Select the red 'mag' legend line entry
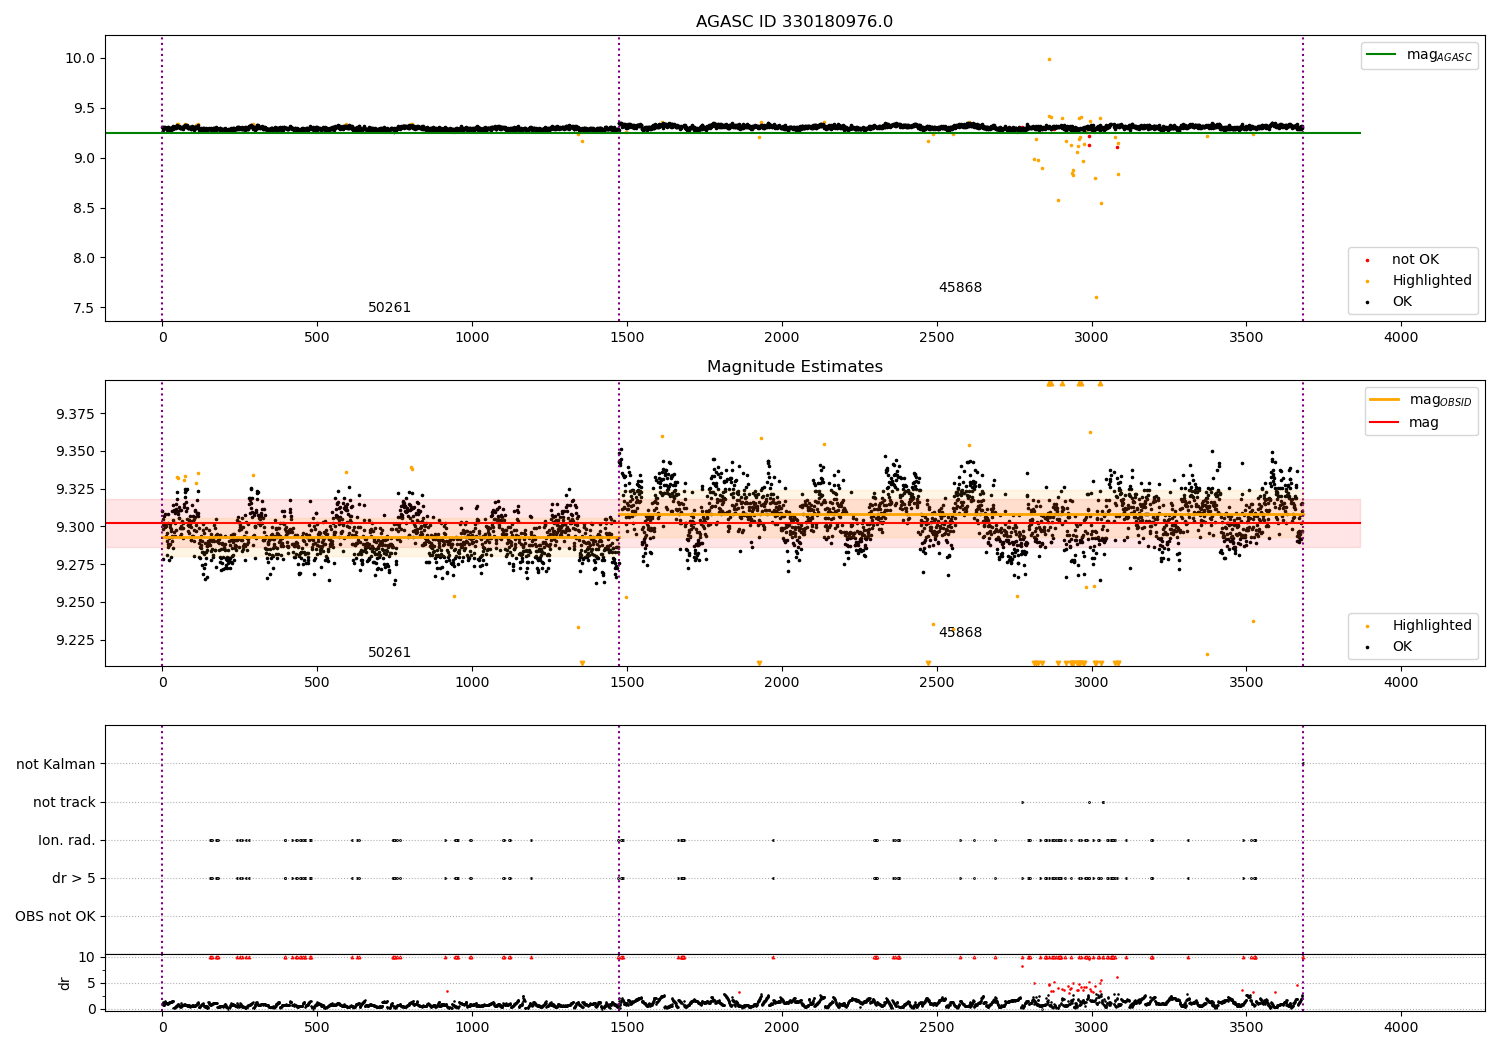 (1405, 423)
